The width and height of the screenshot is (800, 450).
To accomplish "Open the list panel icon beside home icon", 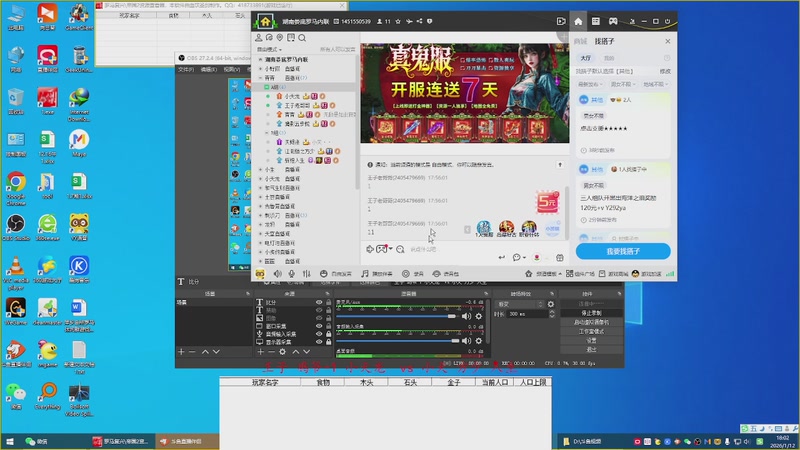I will click(595, 21).
